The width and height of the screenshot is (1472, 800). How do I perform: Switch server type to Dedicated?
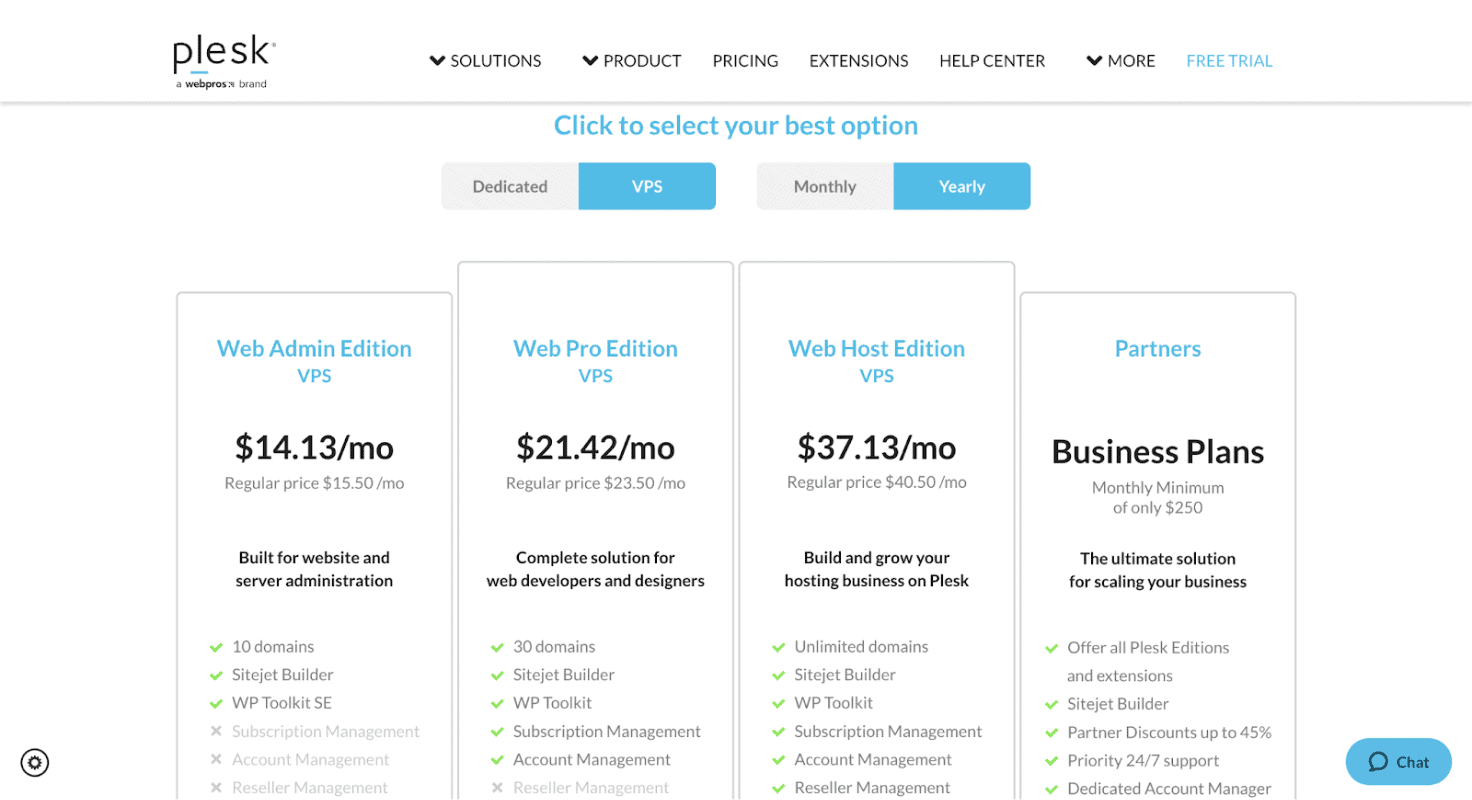[x=510, y=186]
